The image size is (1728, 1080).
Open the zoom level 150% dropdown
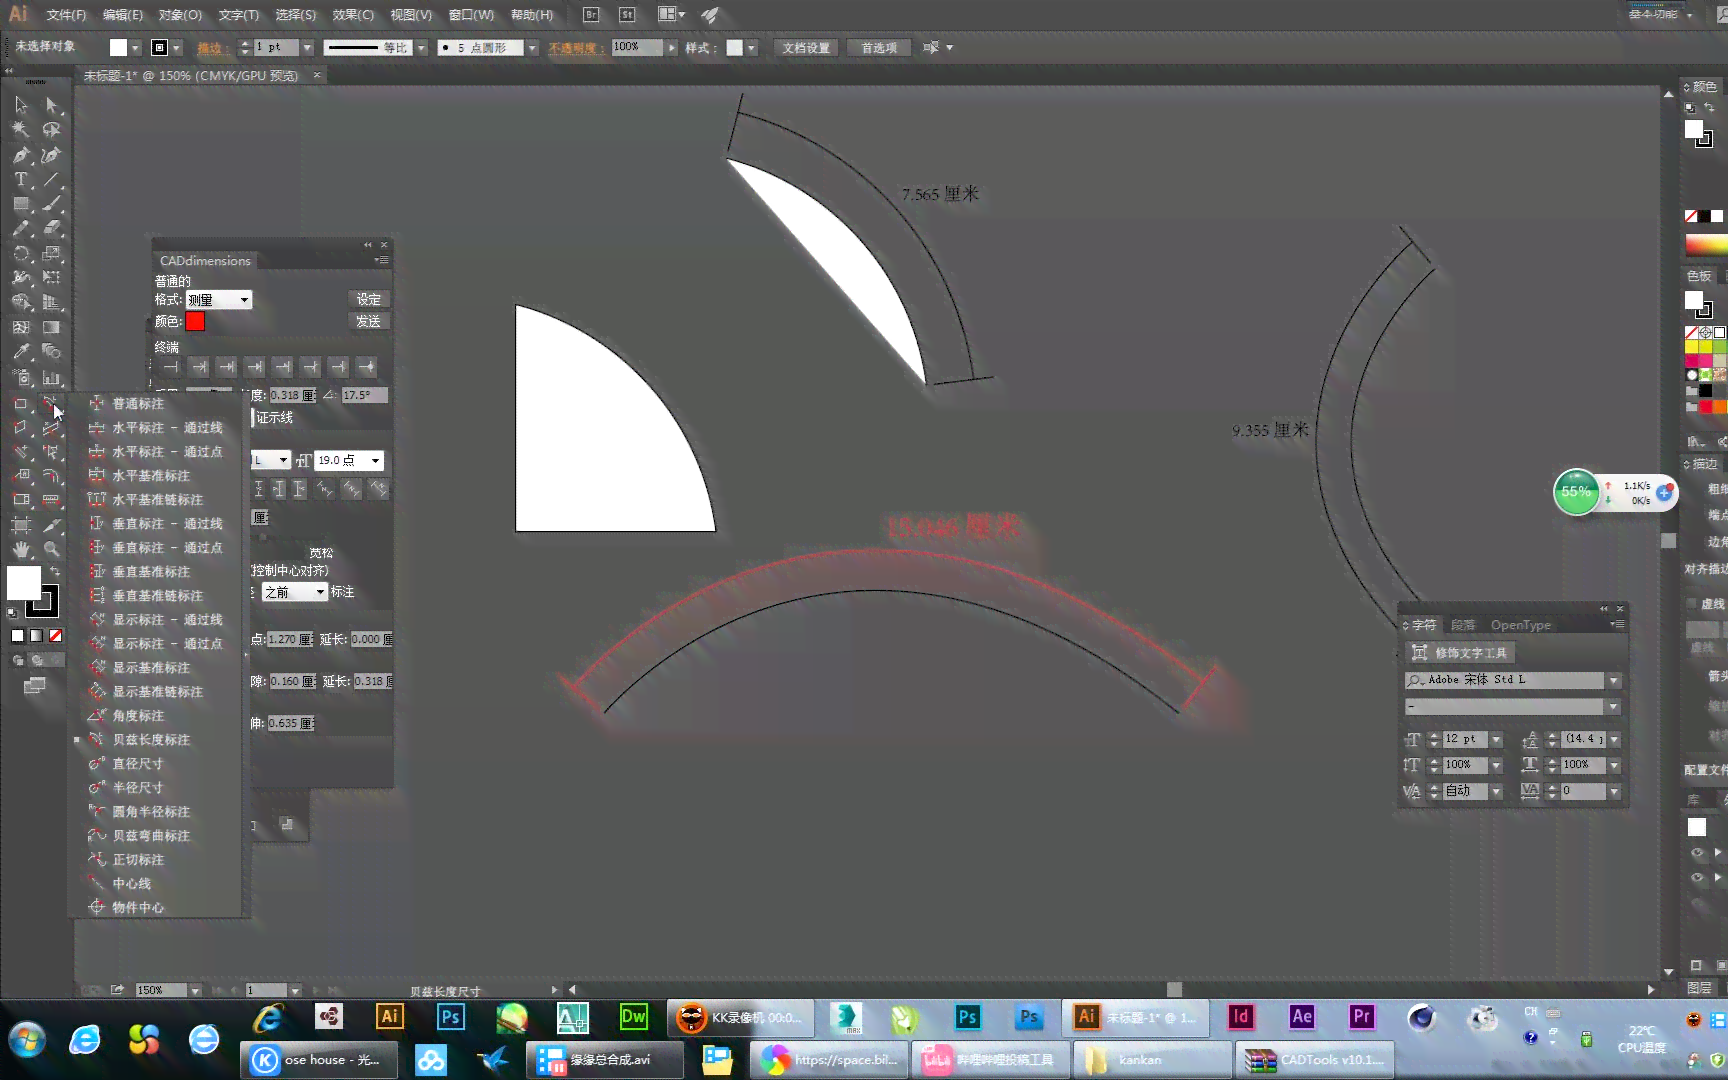click(195, 990)
